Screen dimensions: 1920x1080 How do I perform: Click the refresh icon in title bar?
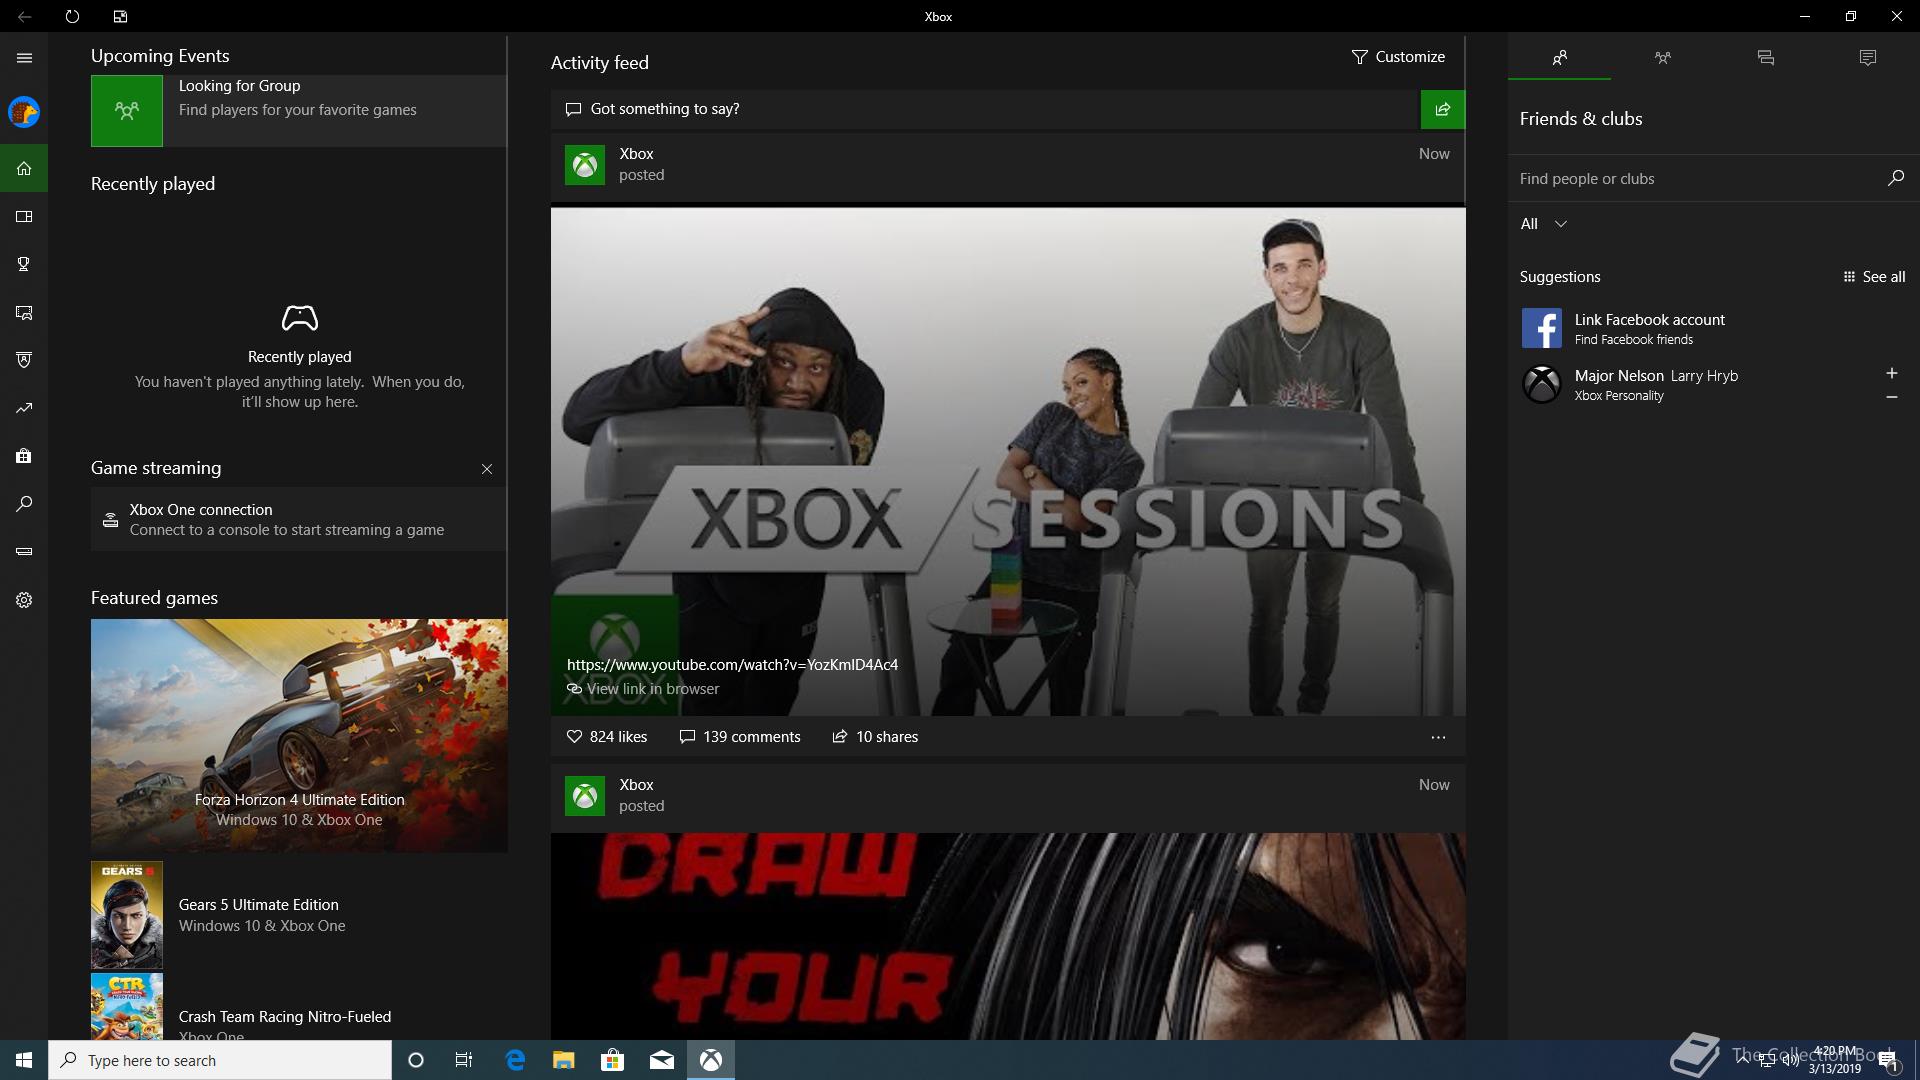point(72,16)
